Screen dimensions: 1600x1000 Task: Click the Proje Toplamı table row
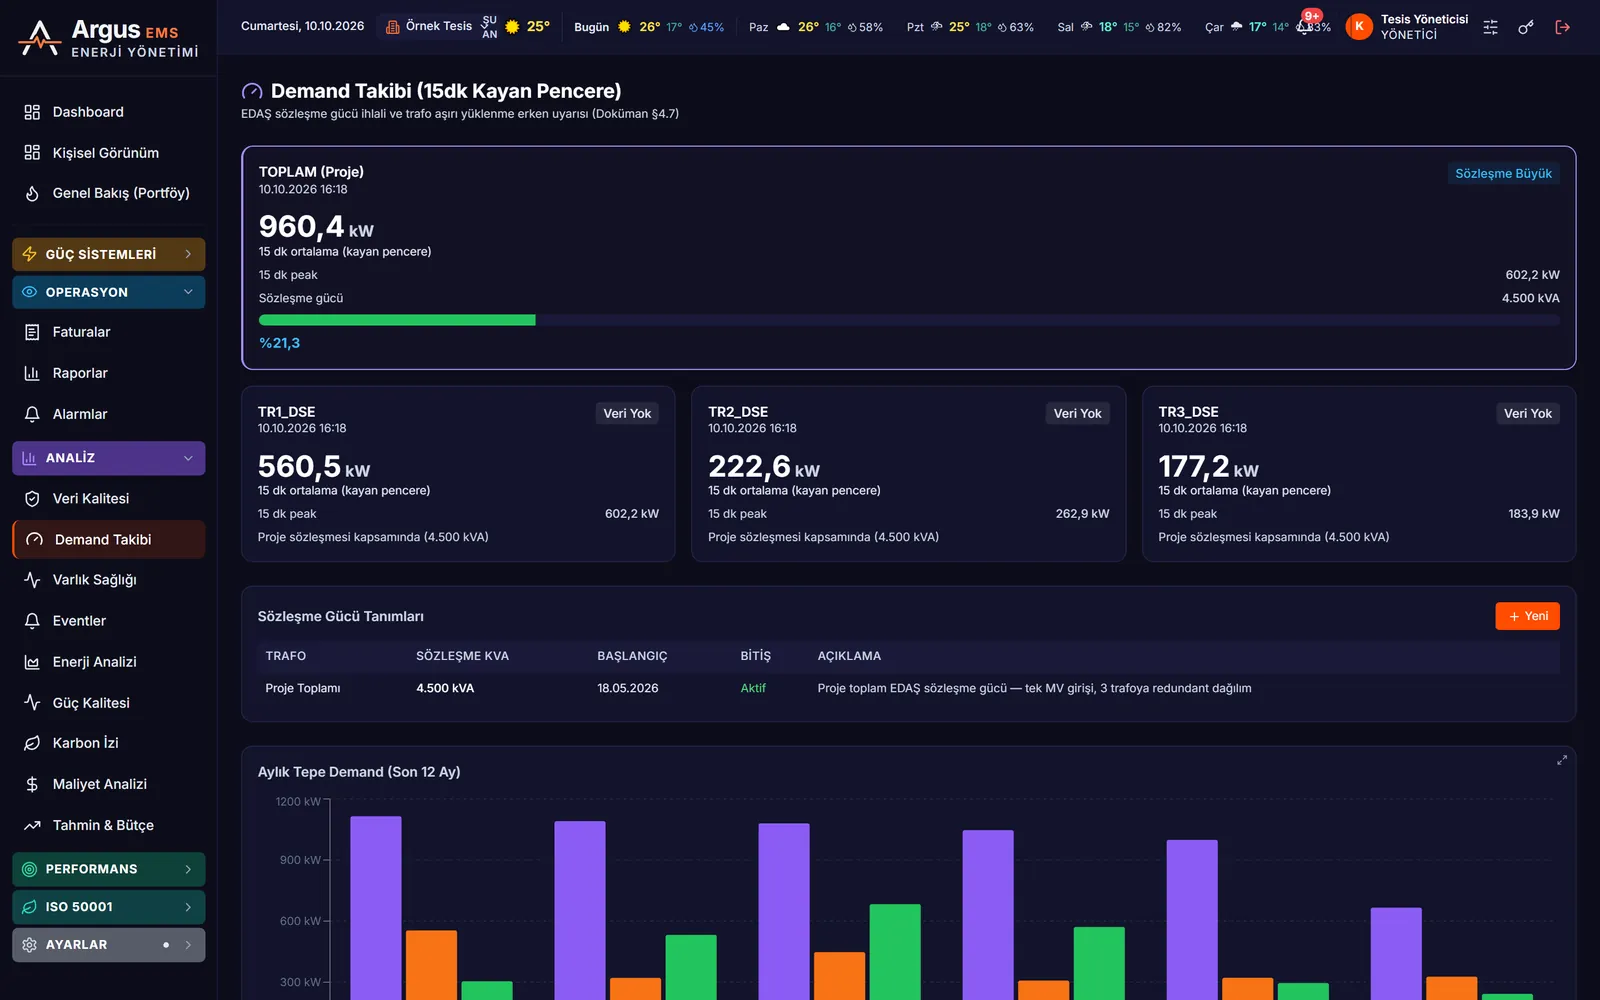point(908,688)
